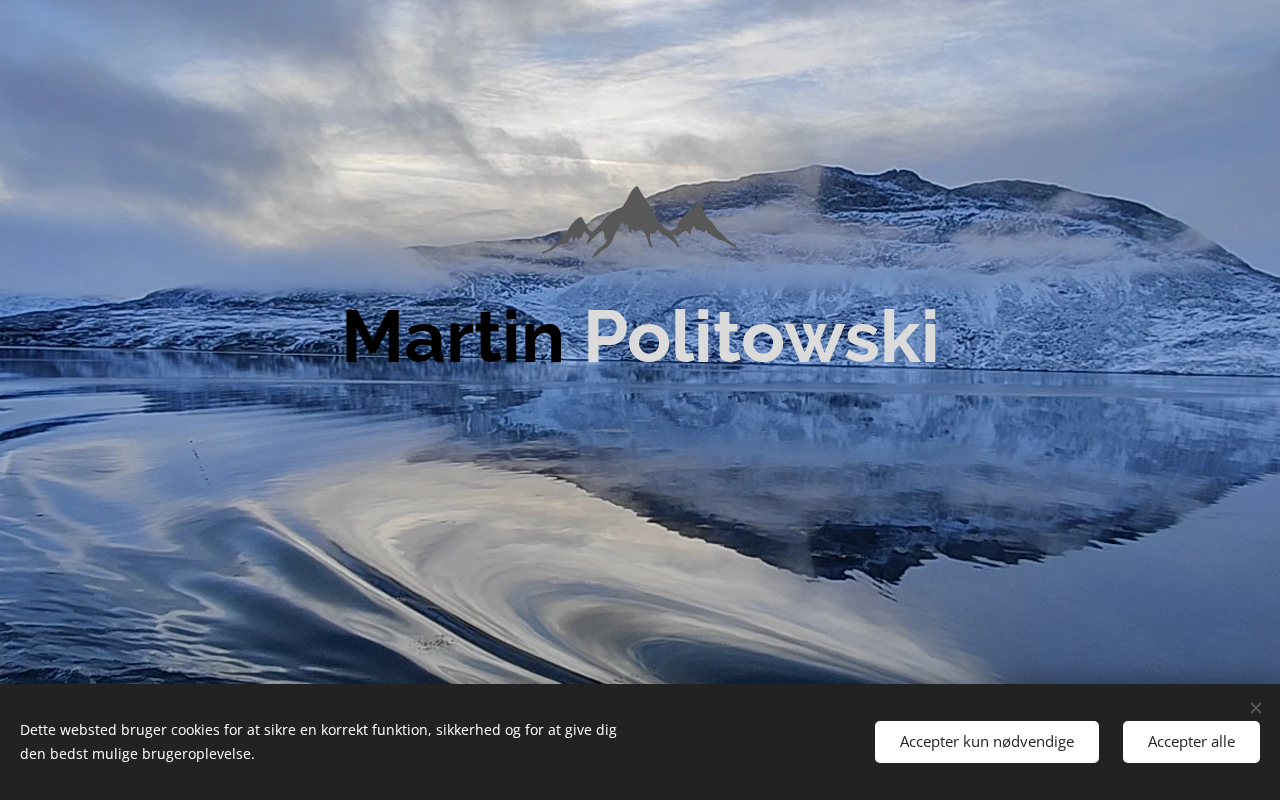
Task: Click the letter M of Martin
Action: tap(375, 338)
